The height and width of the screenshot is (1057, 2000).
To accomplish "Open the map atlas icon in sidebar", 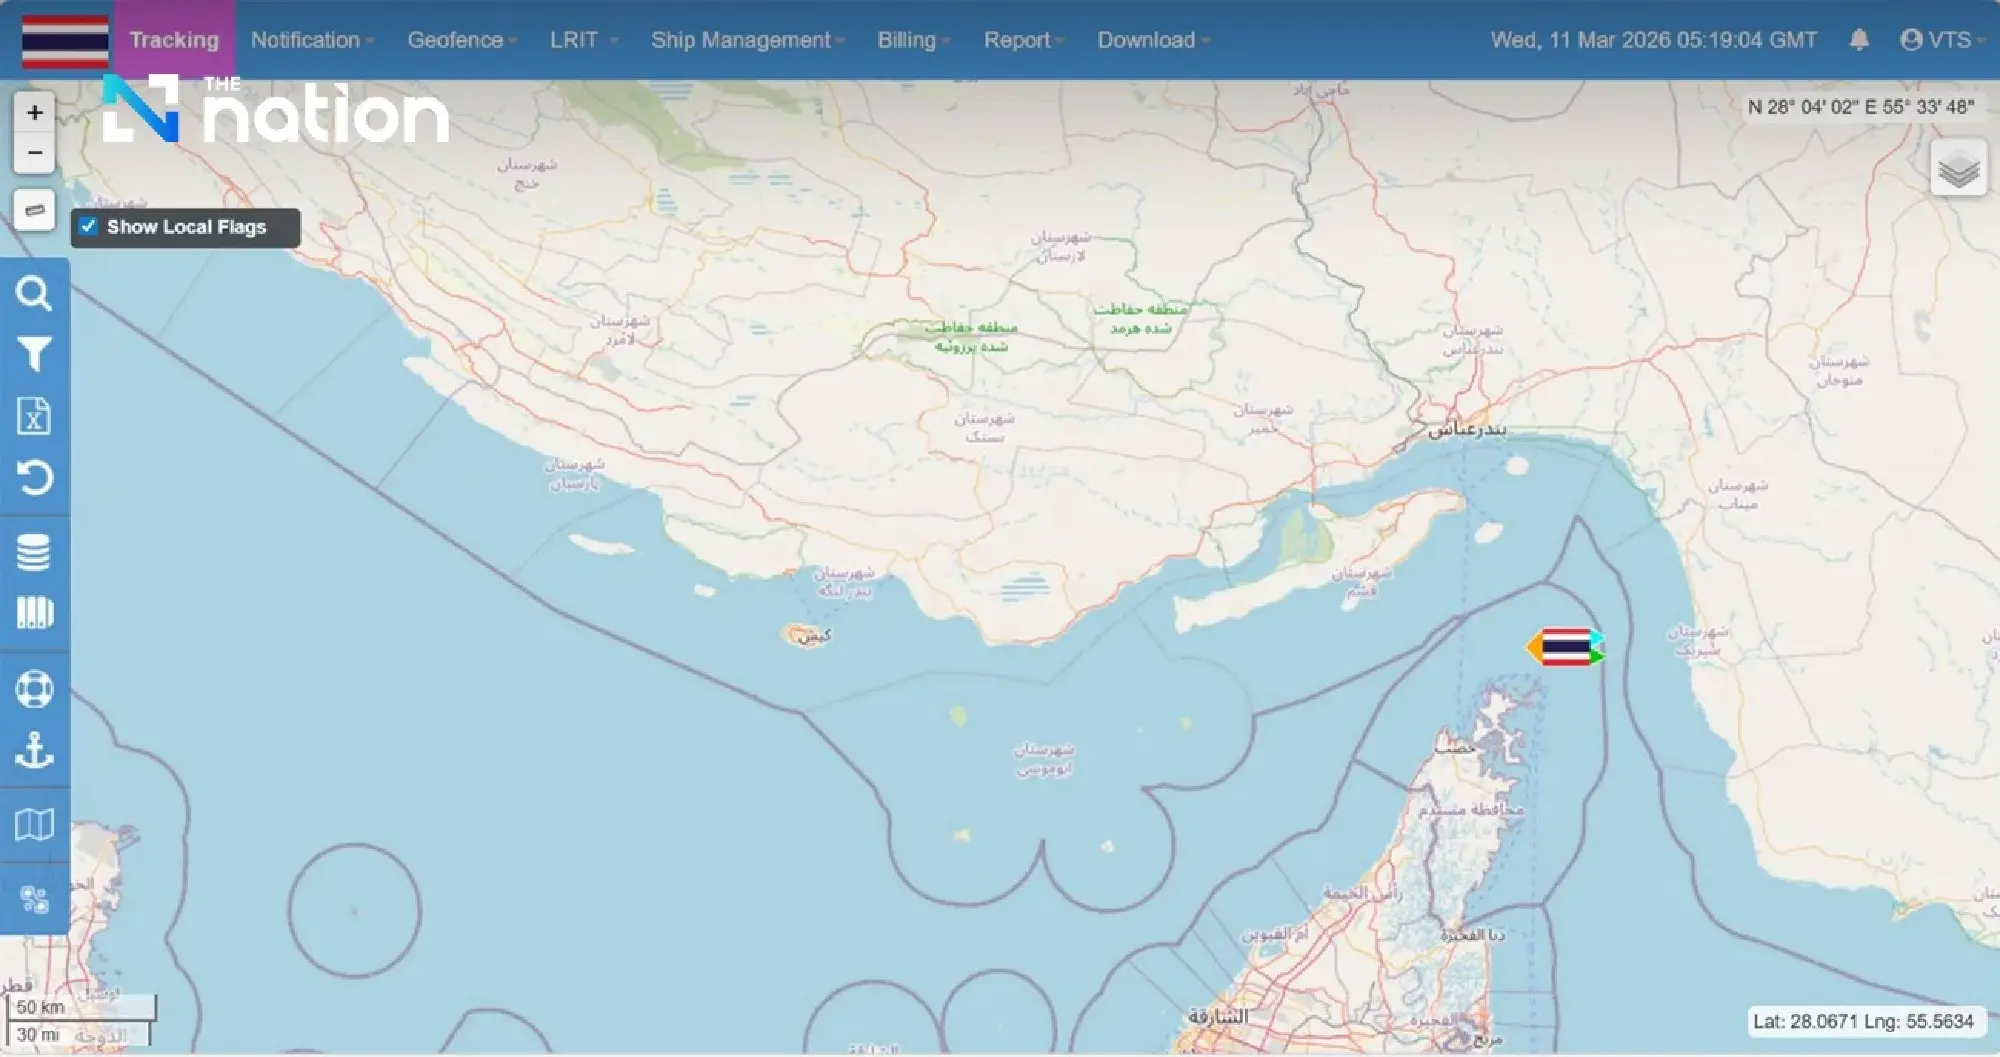I will (x=36, y=822).
